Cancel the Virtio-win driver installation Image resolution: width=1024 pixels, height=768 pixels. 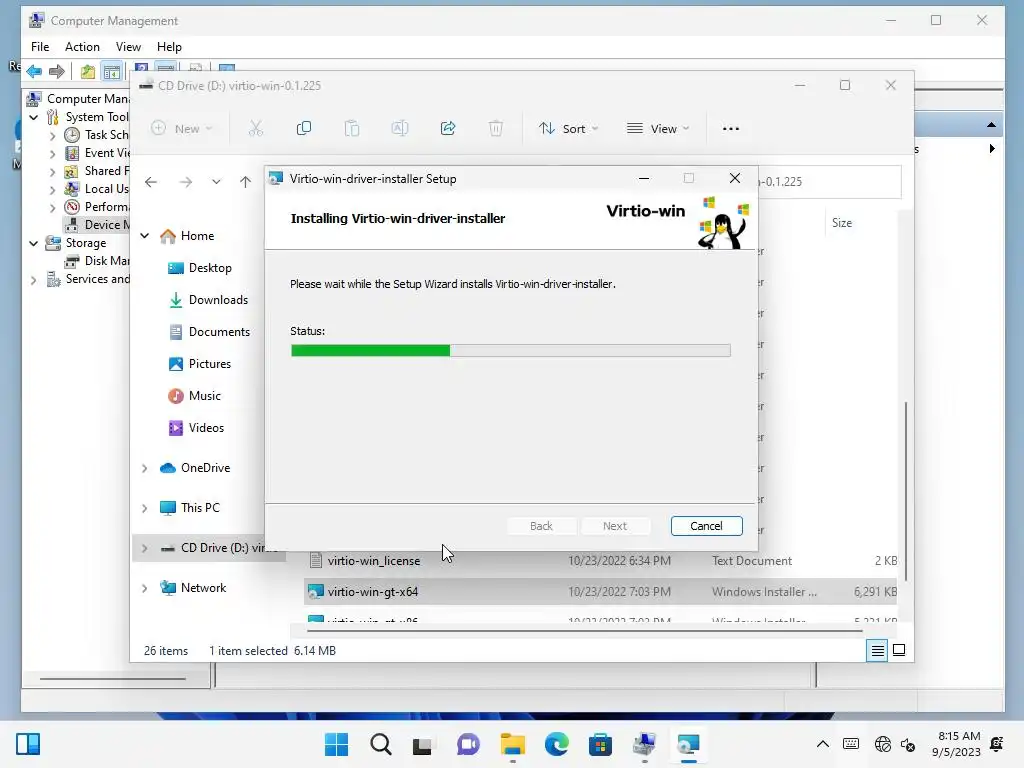coord(706,526)
